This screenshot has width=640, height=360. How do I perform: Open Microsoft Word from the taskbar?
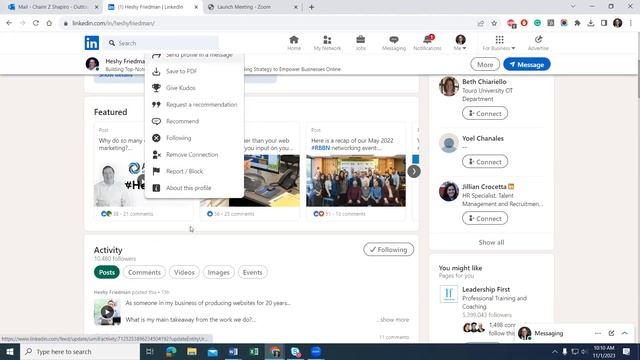pos(233,351)
